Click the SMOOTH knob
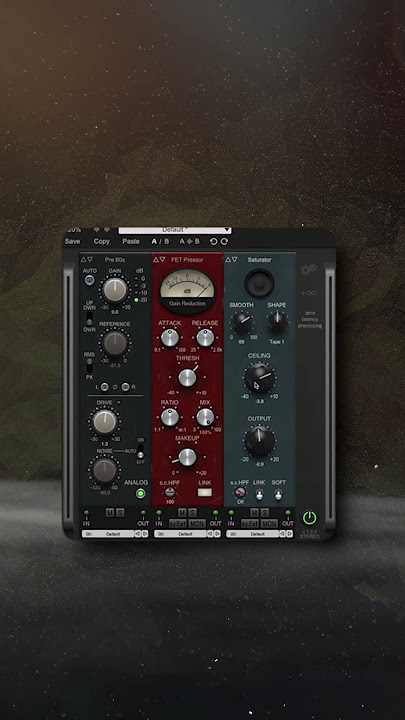405x720 pixels. (x=242, y=322)
